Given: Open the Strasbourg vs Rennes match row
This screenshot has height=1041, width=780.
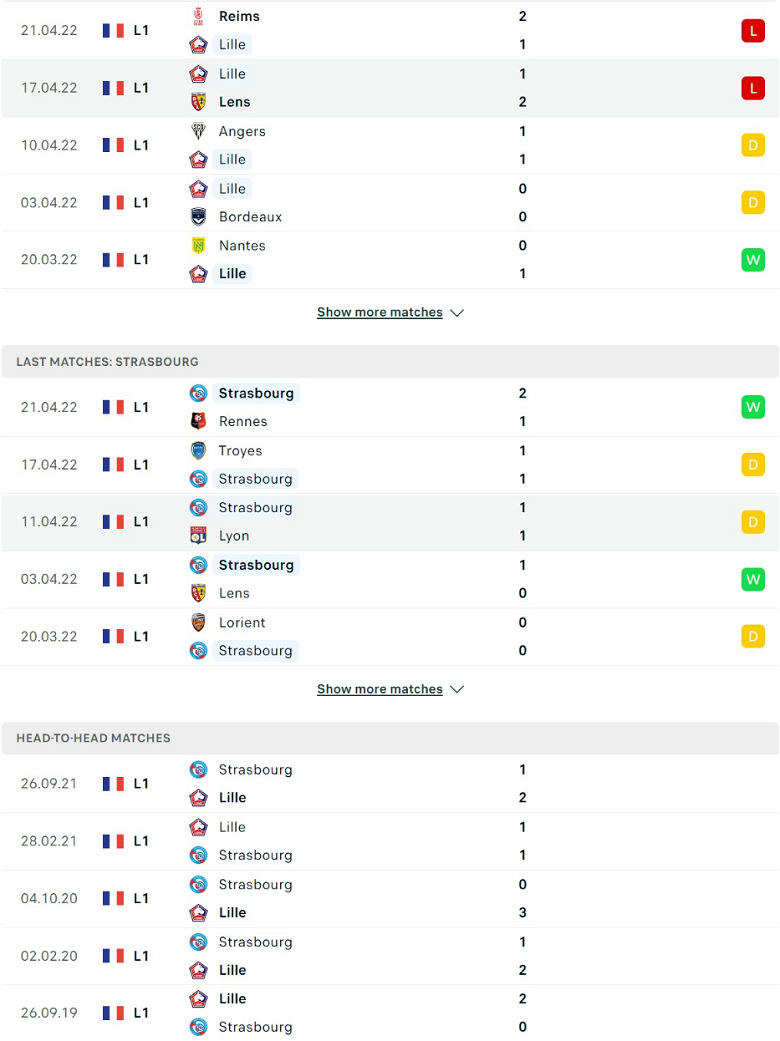Looking at the screenshot, I should point(390,407).
